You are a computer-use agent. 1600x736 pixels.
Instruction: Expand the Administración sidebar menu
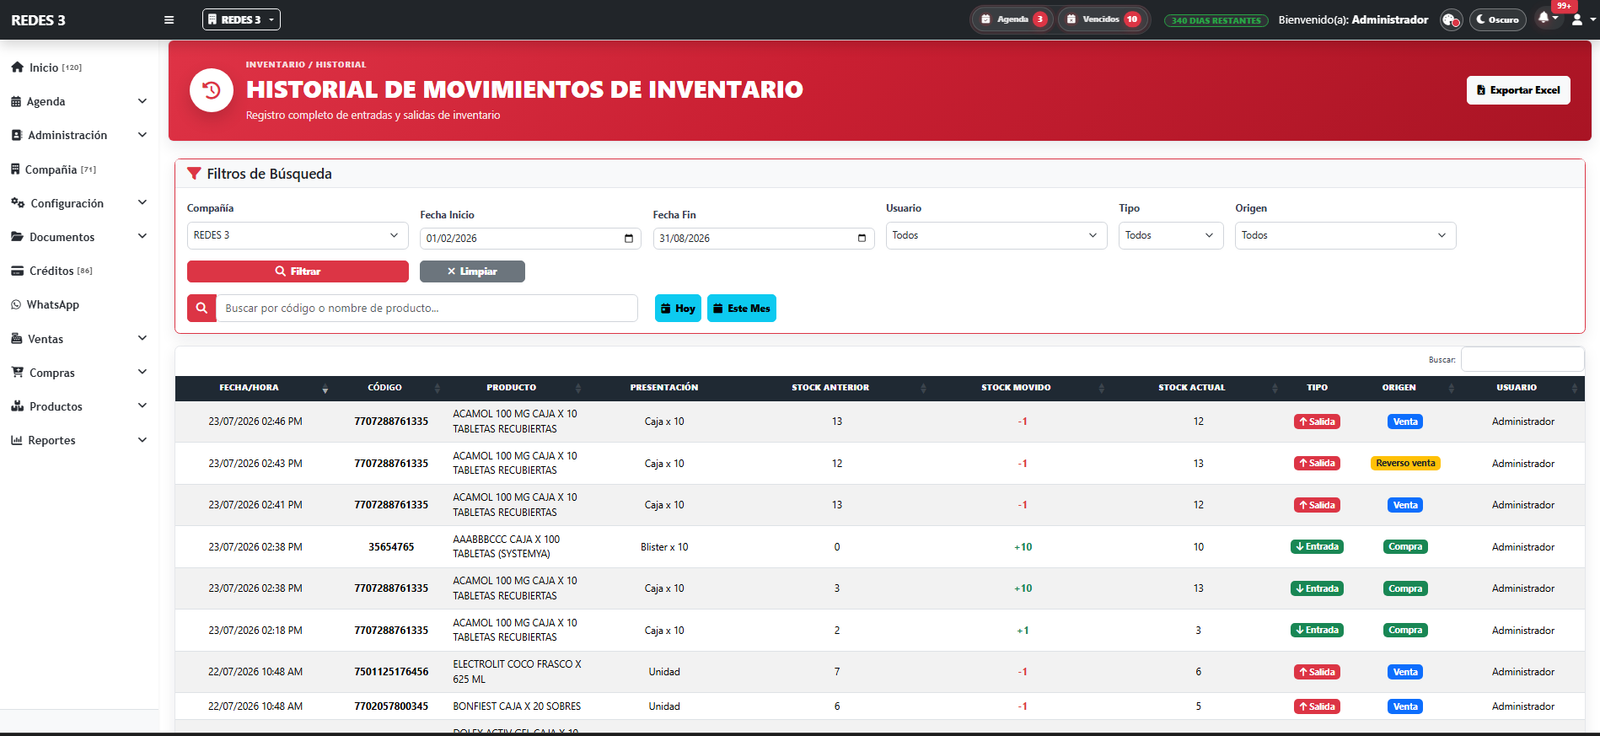pyautogui.click(x=79, y=135)
